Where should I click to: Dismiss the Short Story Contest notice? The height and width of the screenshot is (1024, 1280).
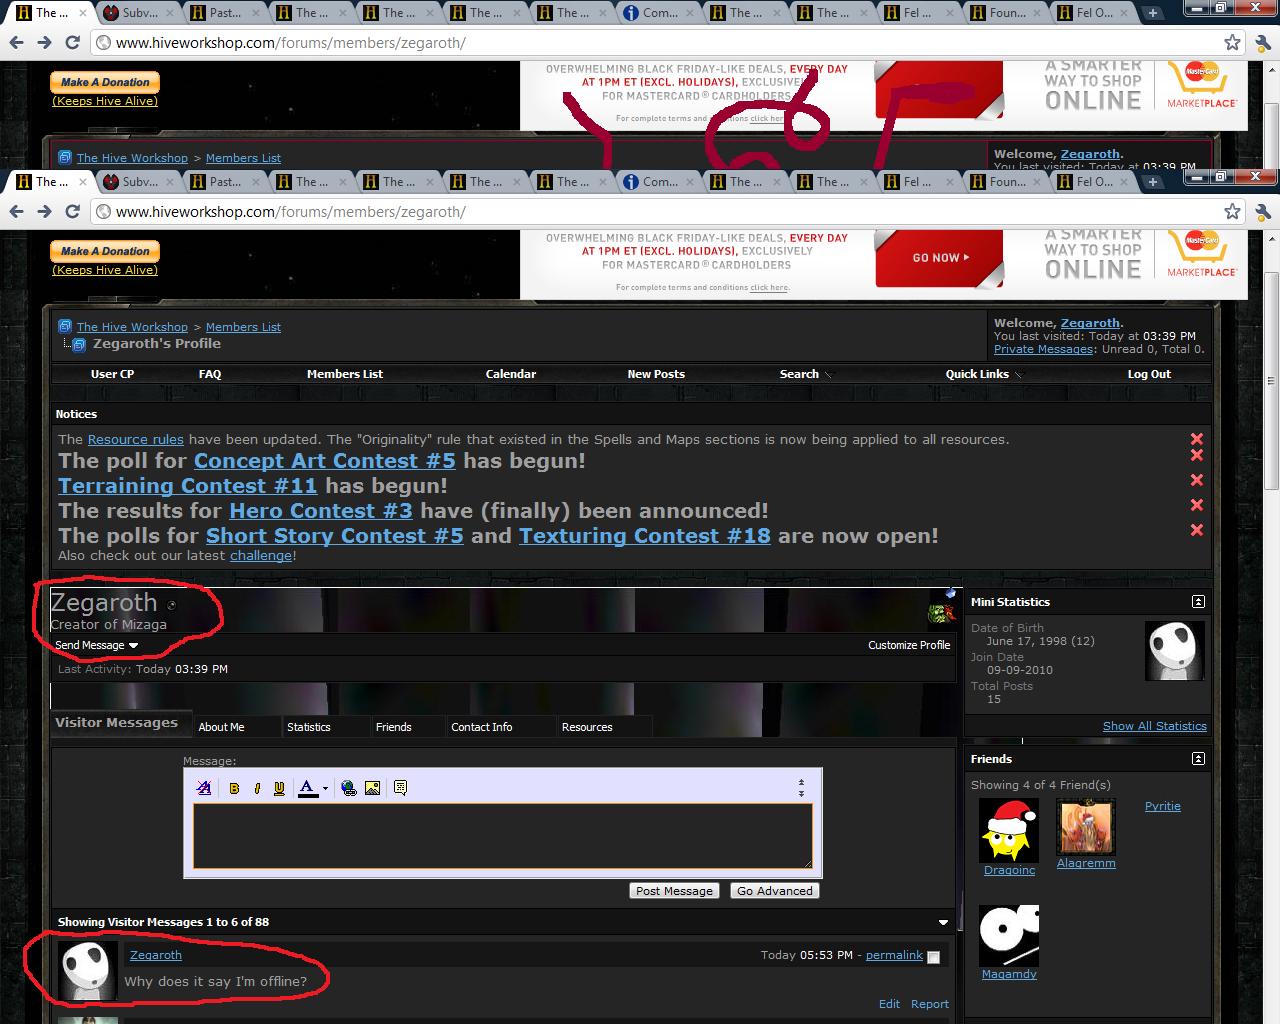click(1197, 530)
